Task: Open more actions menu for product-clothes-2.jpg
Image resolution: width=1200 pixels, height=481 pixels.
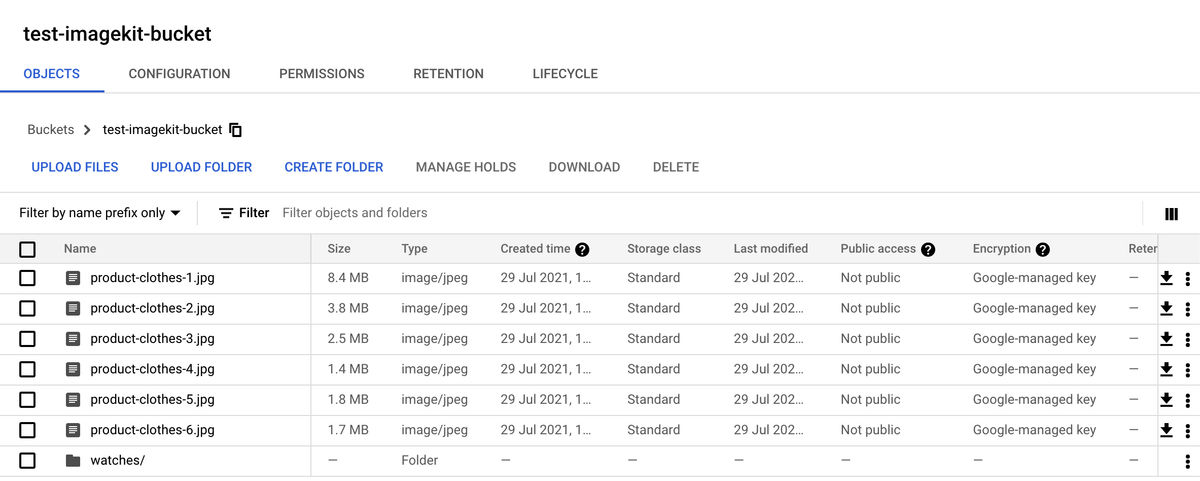Action: 1187,309
